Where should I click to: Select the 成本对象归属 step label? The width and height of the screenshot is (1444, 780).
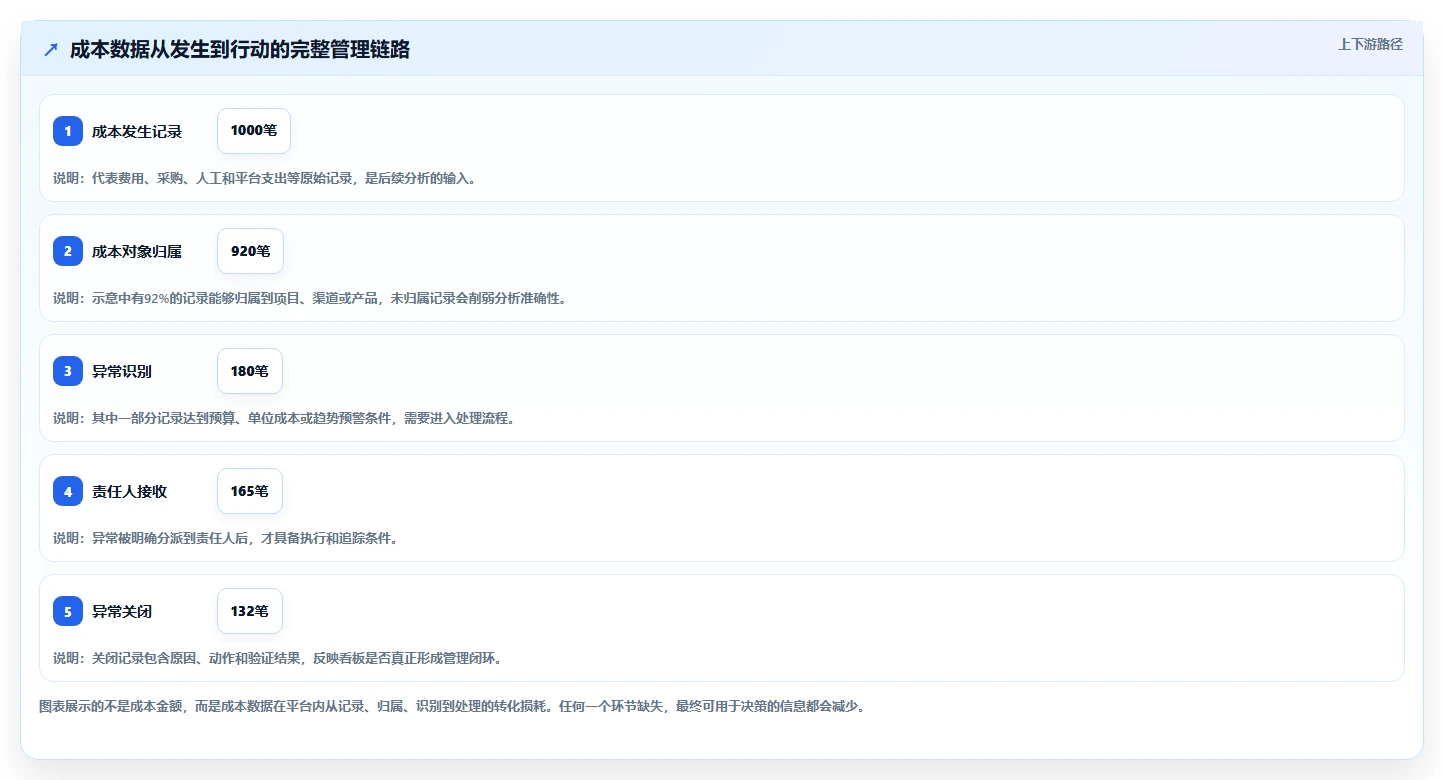tap(137, 251)
